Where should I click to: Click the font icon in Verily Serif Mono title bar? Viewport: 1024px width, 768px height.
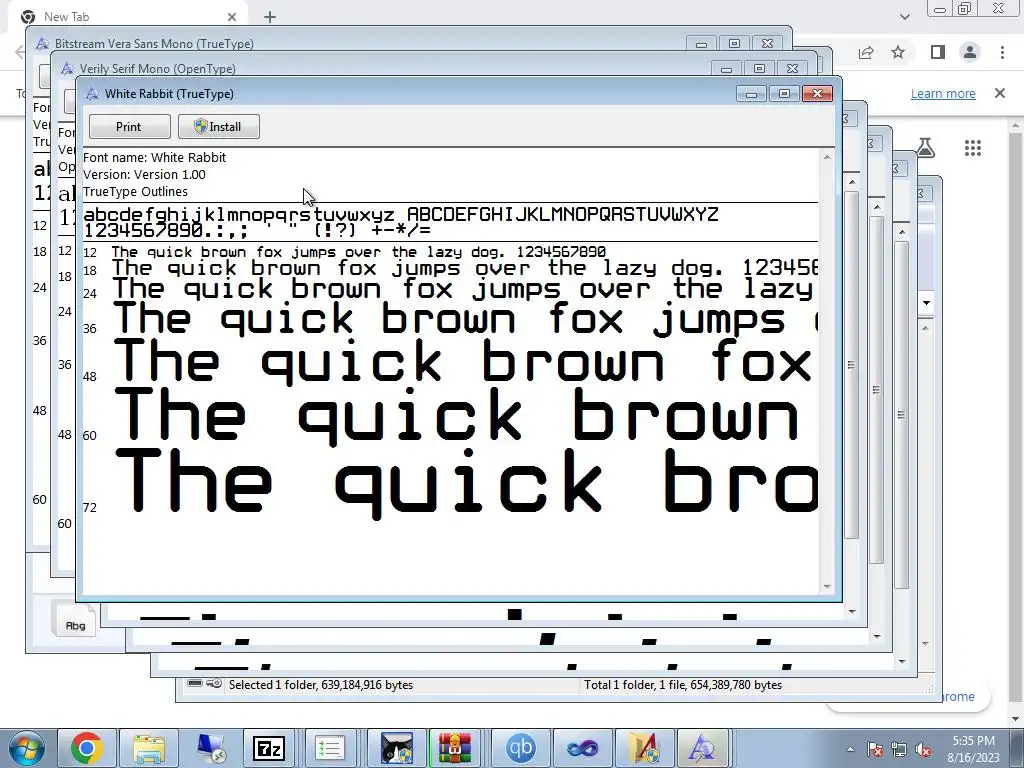click(x=67, y=69)
